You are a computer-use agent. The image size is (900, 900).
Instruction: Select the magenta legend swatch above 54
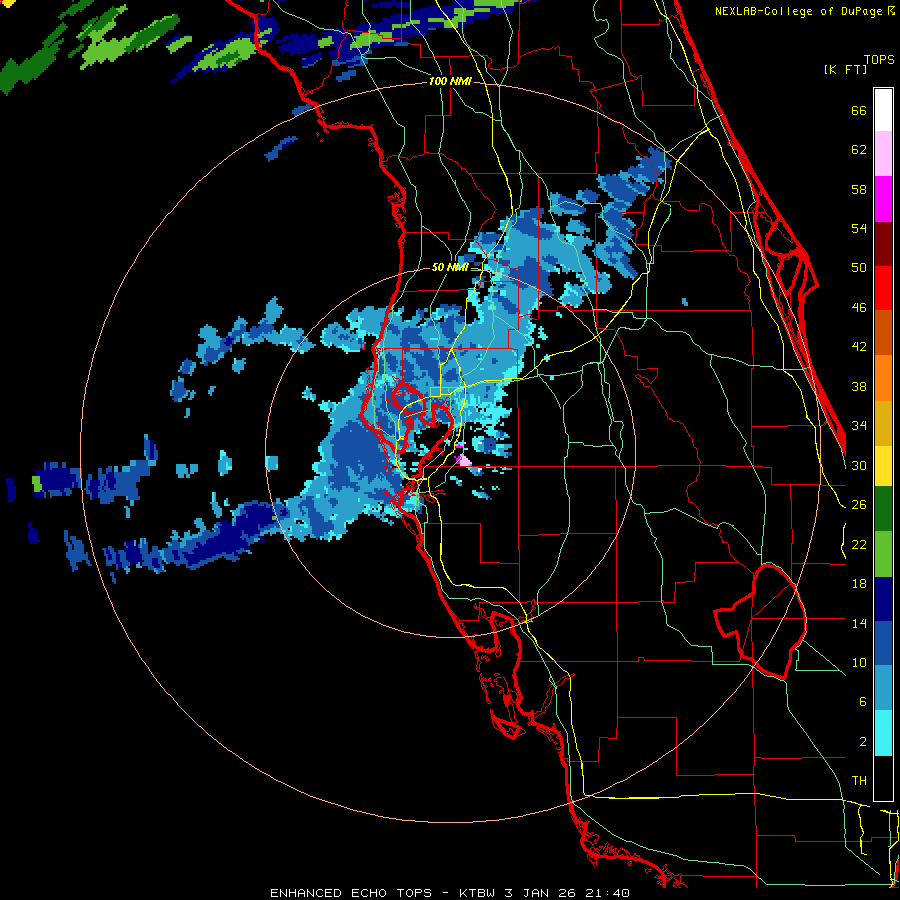[x=883, y=199]
